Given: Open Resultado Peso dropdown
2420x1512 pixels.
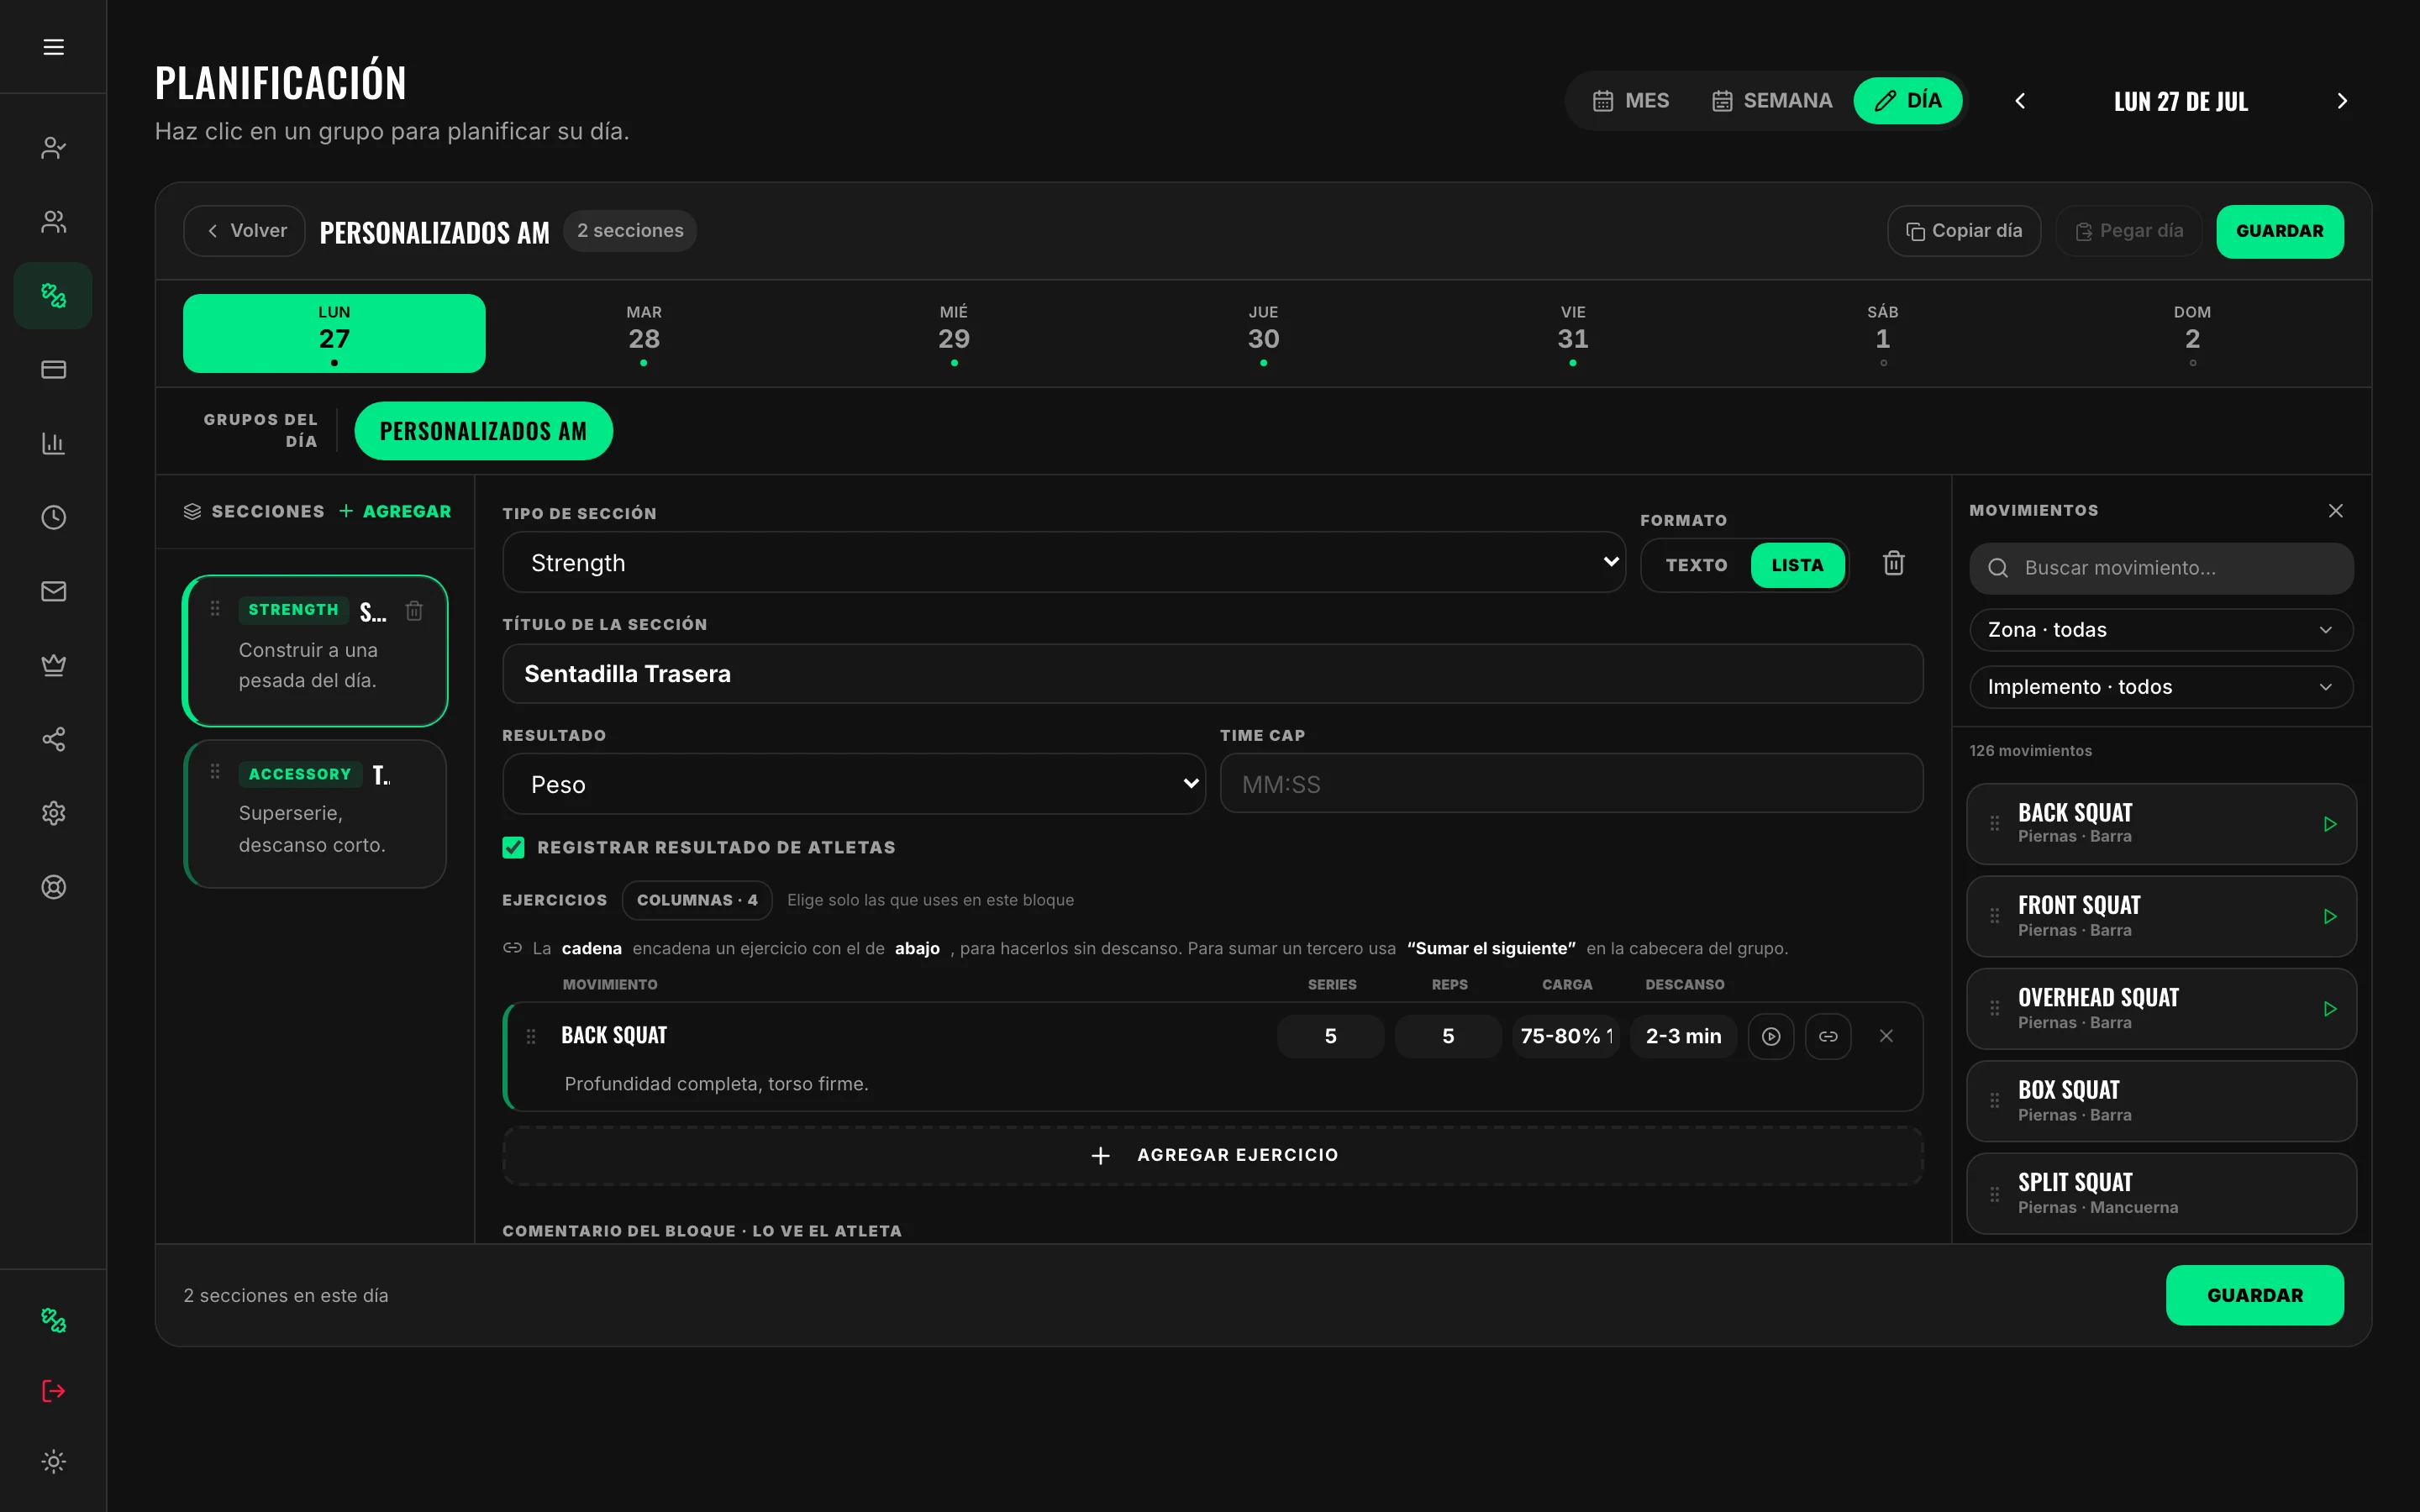Looking at the screenshot, I should point(853,784).
